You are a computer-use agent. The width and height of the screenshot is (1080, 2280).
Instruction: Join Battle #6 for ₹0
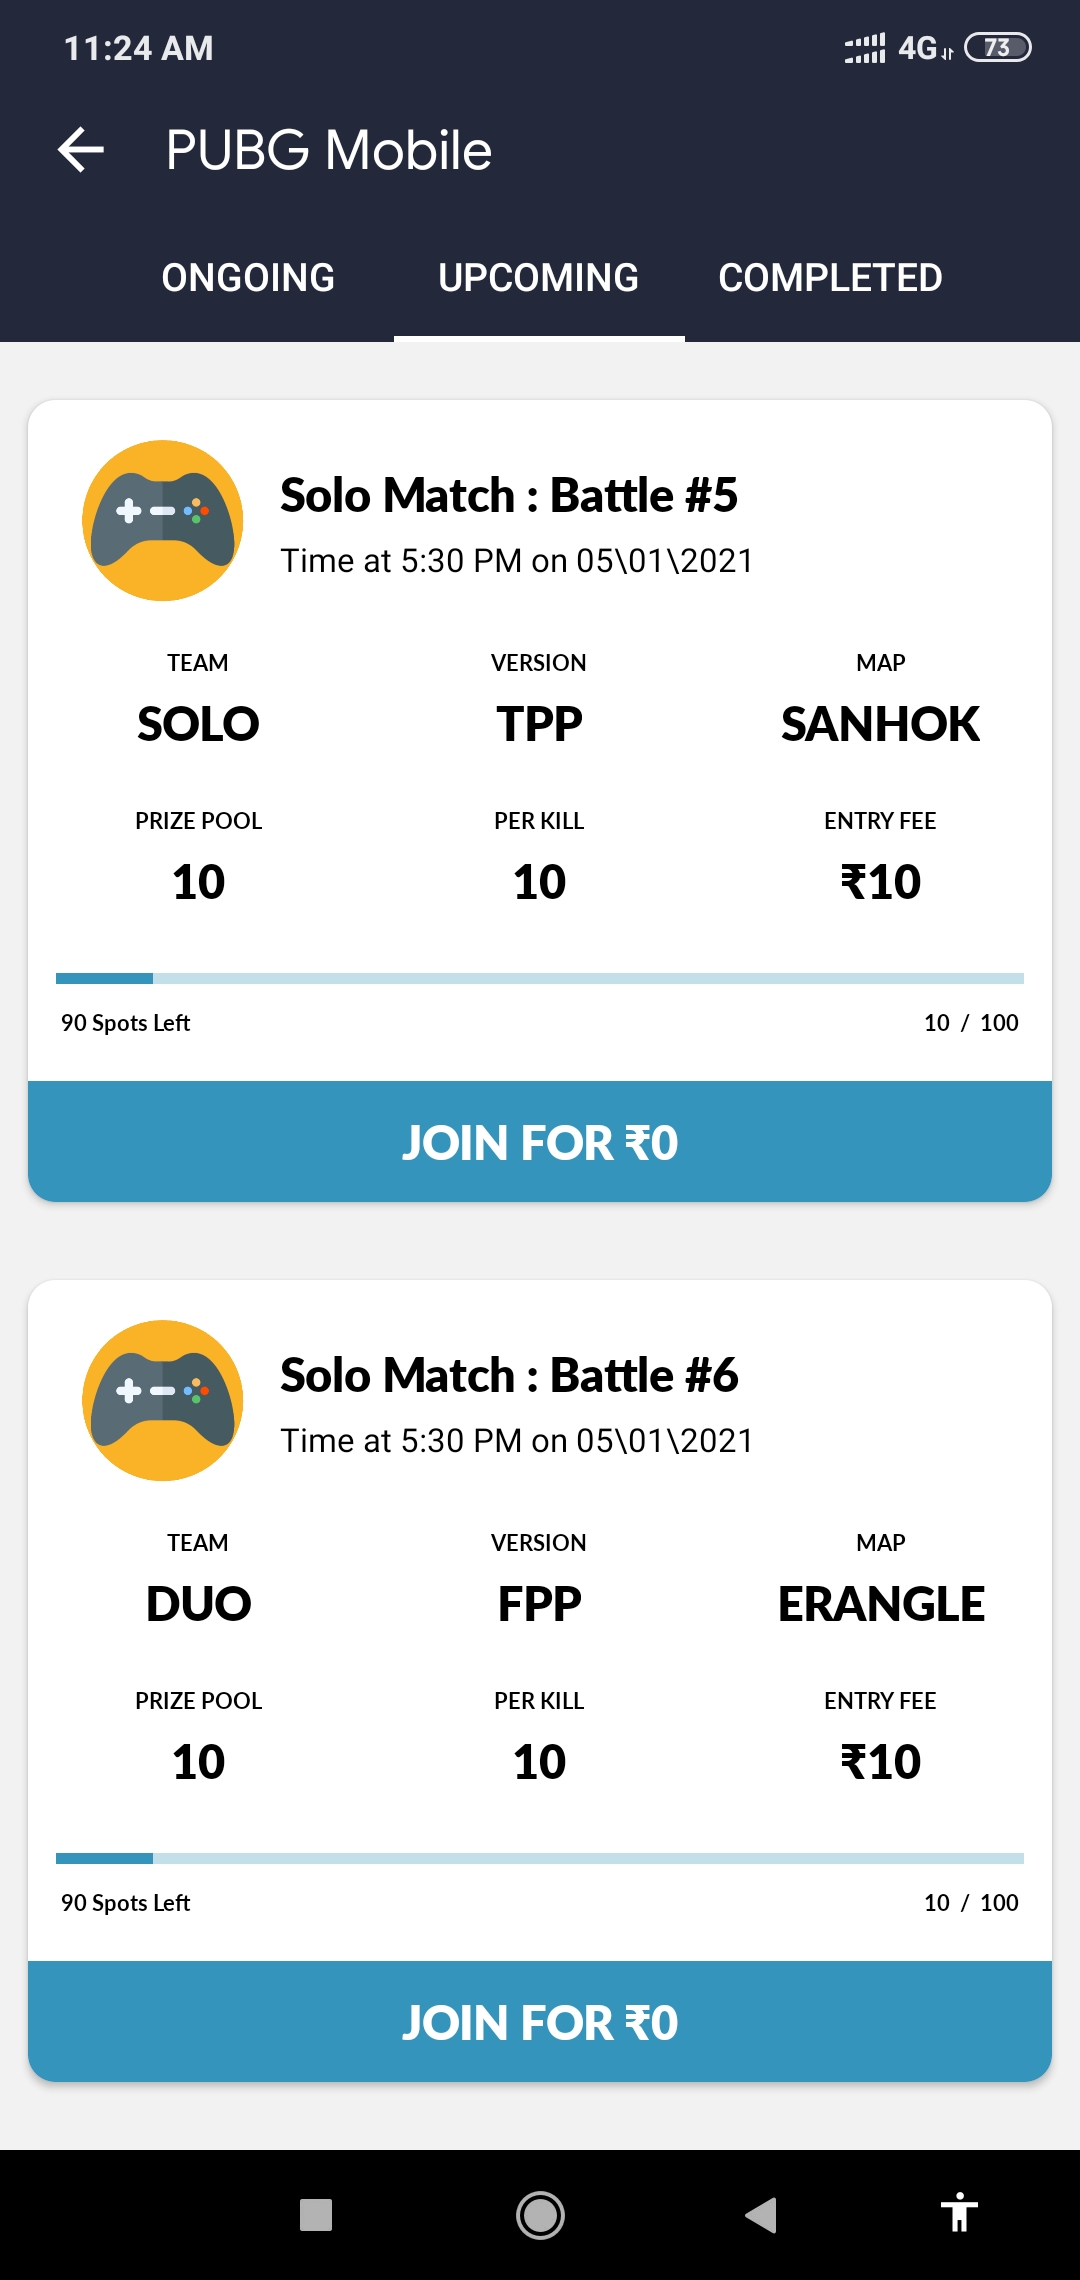[x=540, y=2022]
